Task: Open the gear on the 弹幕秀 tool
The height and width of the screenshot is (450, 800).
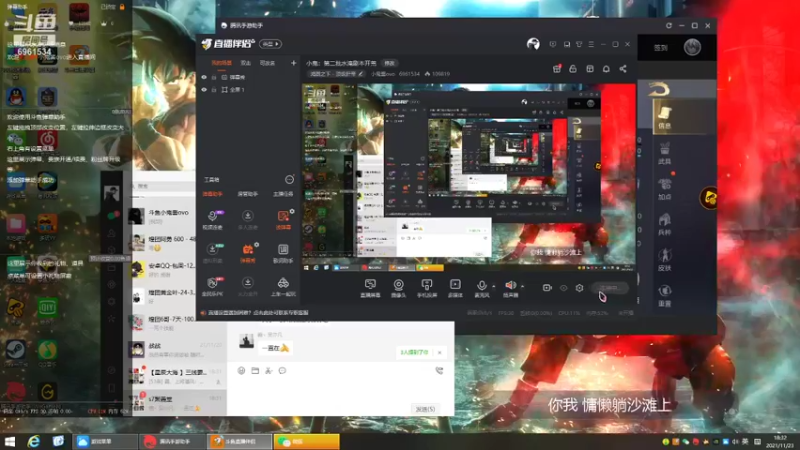Action: 257,245
